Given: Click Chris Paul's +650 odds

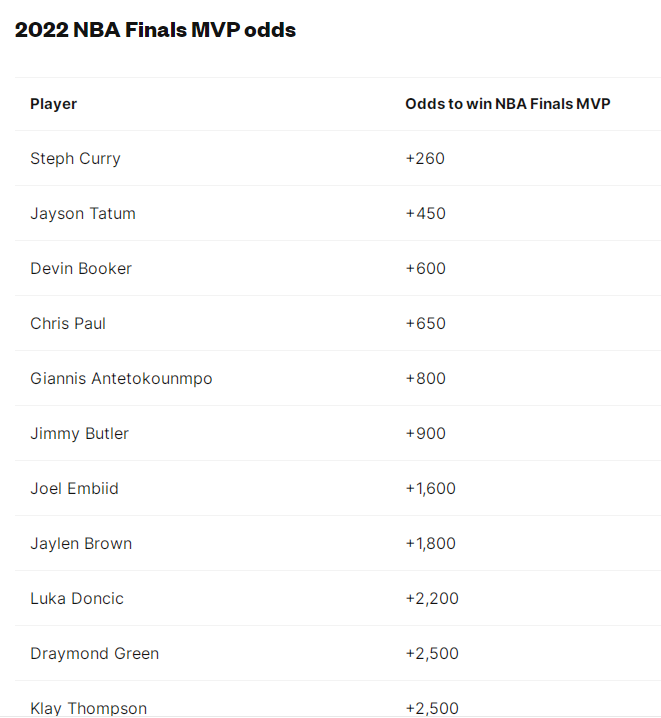Looking at the screenshot, I should click(x=426, y=323).
